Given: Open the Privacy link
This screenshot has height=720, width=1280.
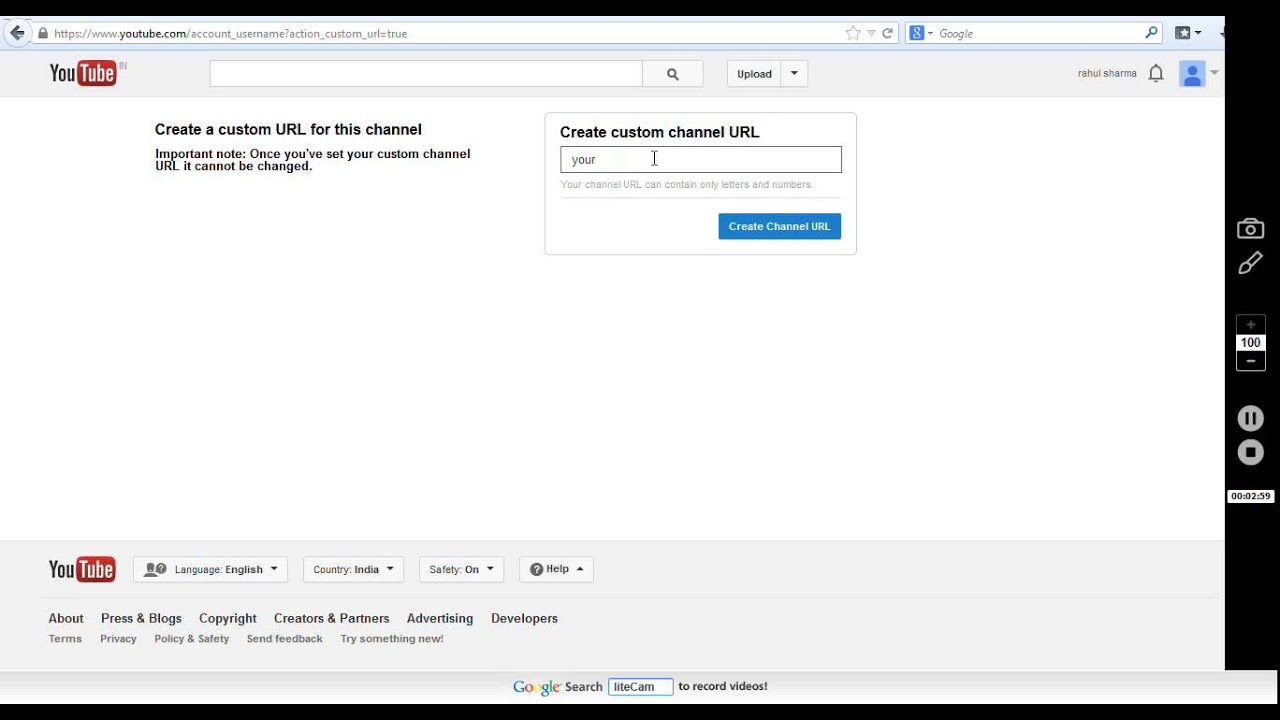Looking at the screenshot, I should (x=118, y=638).
